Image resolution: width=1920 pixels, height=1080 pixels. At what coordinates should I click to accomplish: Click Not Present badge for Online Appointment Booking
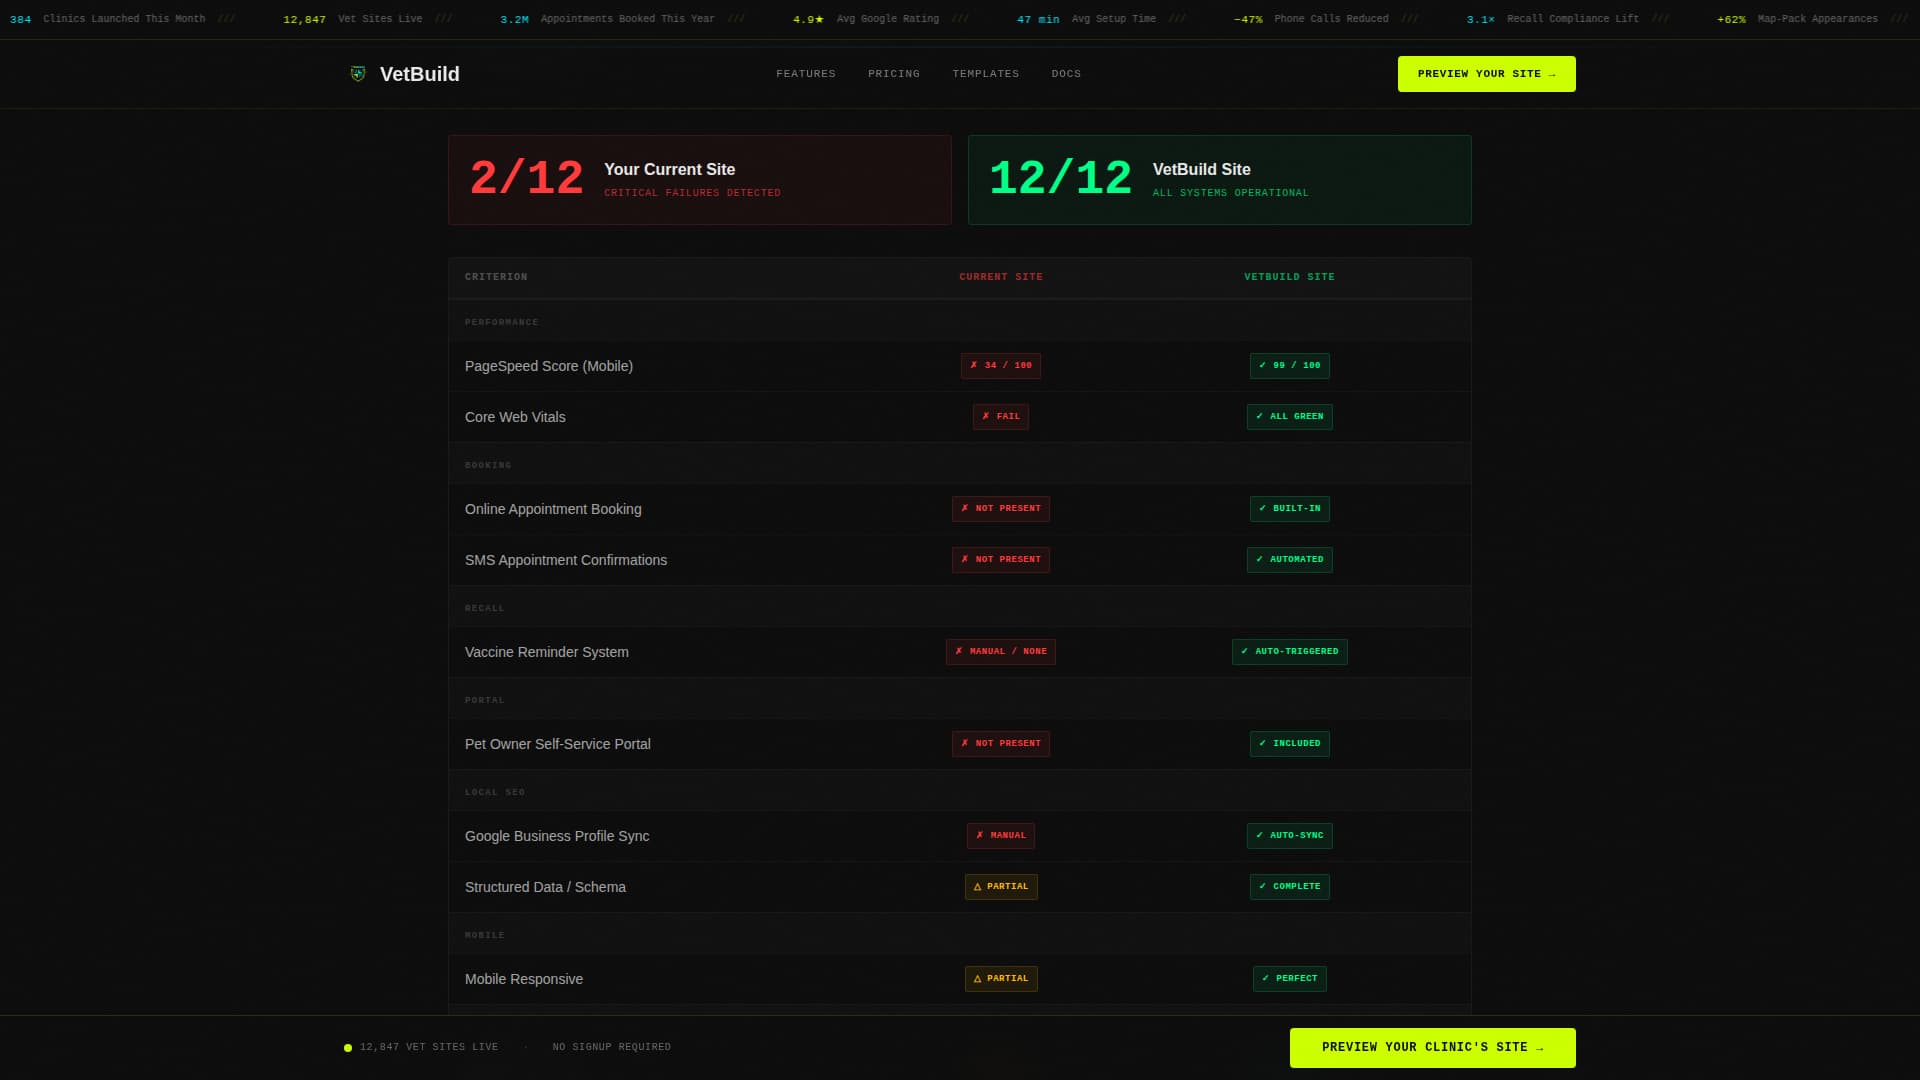[x=1001, y=509]
